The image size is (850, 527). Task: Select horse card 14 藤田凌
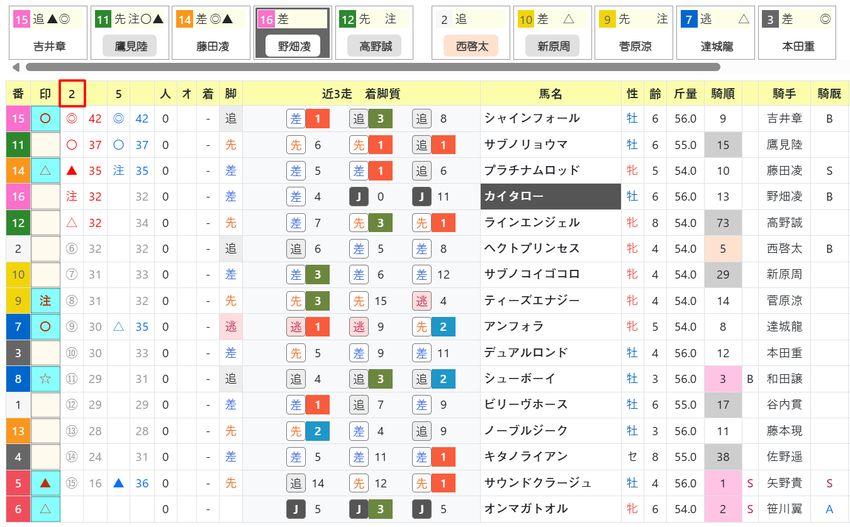click(211, 33)
